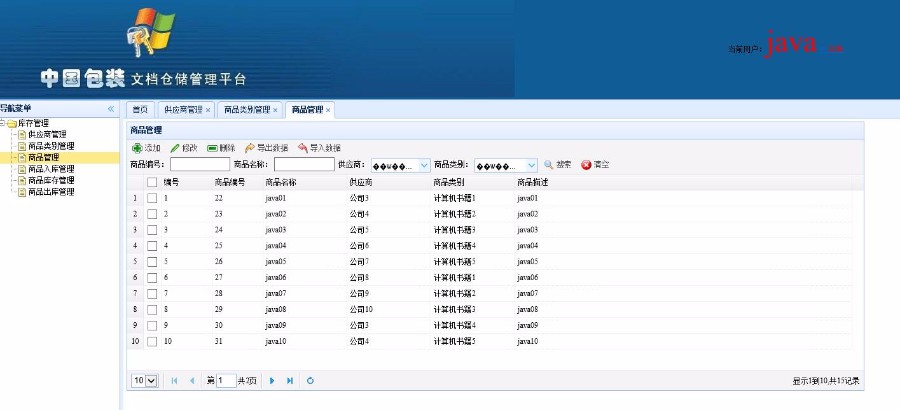
Task: Open 供应商管理 in the tree
Action: (47, 135)
